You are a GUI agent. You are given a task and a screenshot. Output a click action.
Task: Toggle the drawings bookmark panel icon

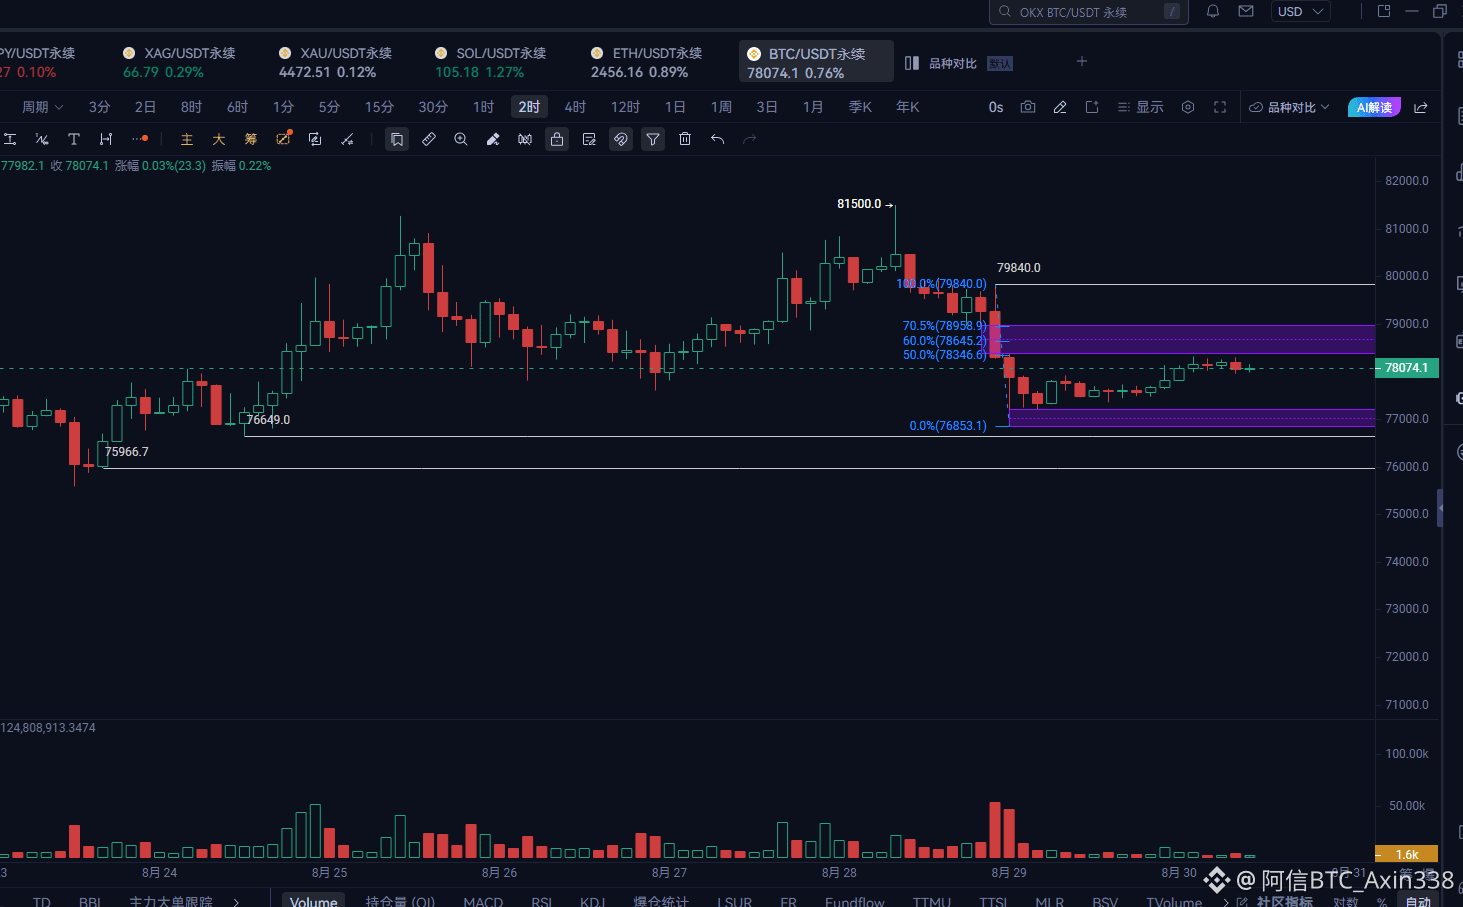[397, 139]
